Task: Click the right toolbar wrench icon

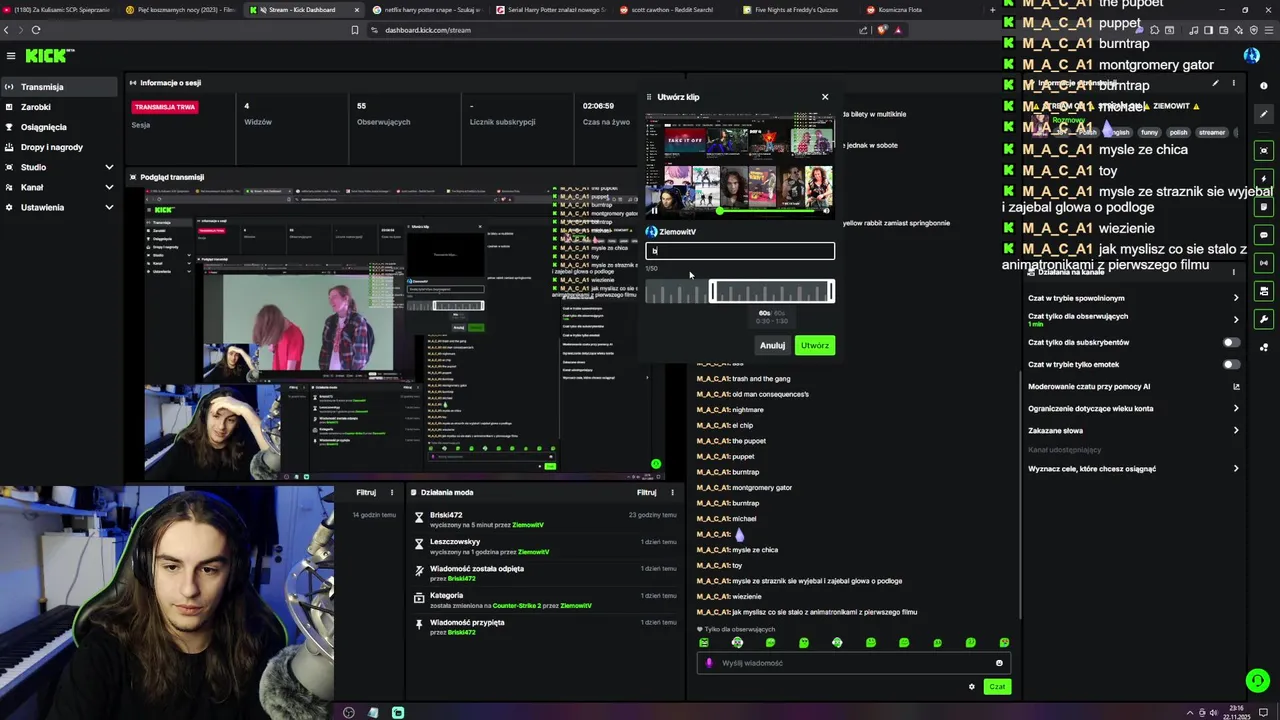Action: click(1264, 320)
